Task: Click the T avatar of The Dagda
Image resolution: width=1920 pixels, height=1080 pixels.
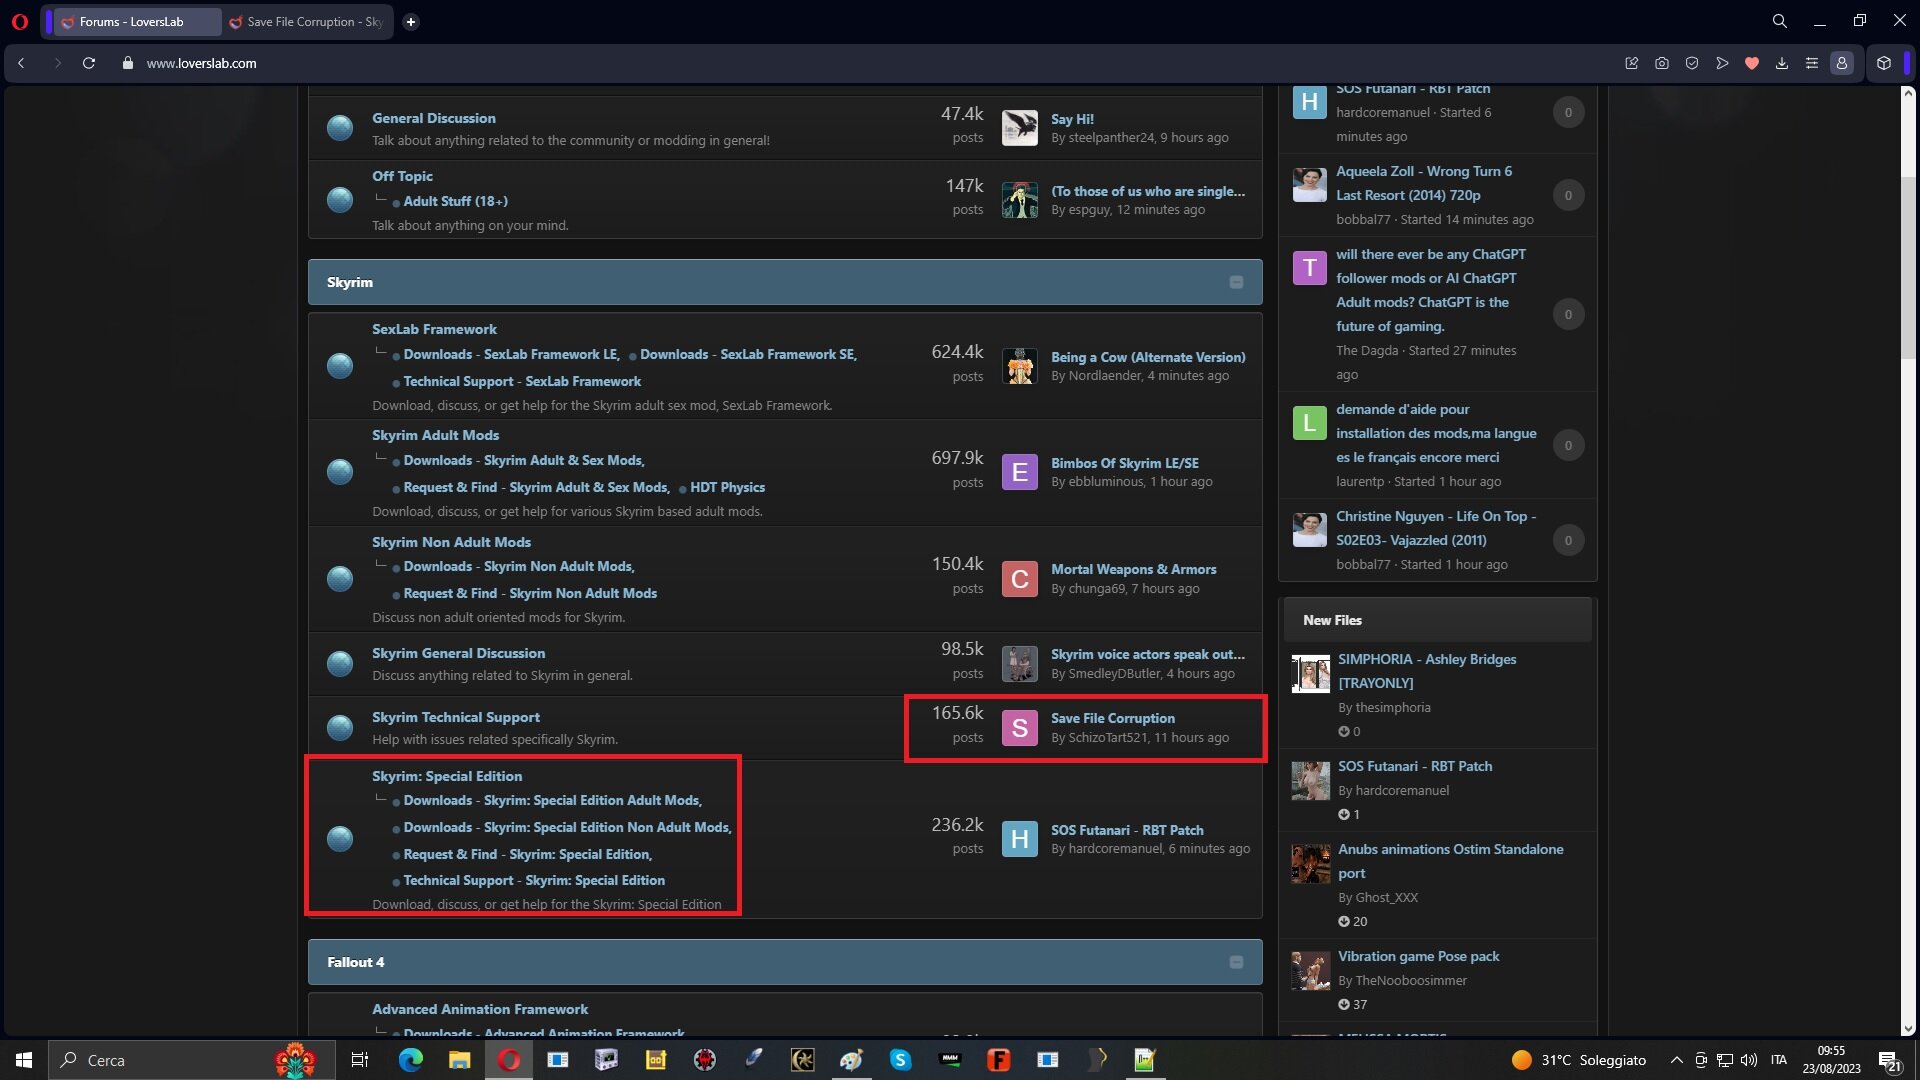Action: 1309,268
